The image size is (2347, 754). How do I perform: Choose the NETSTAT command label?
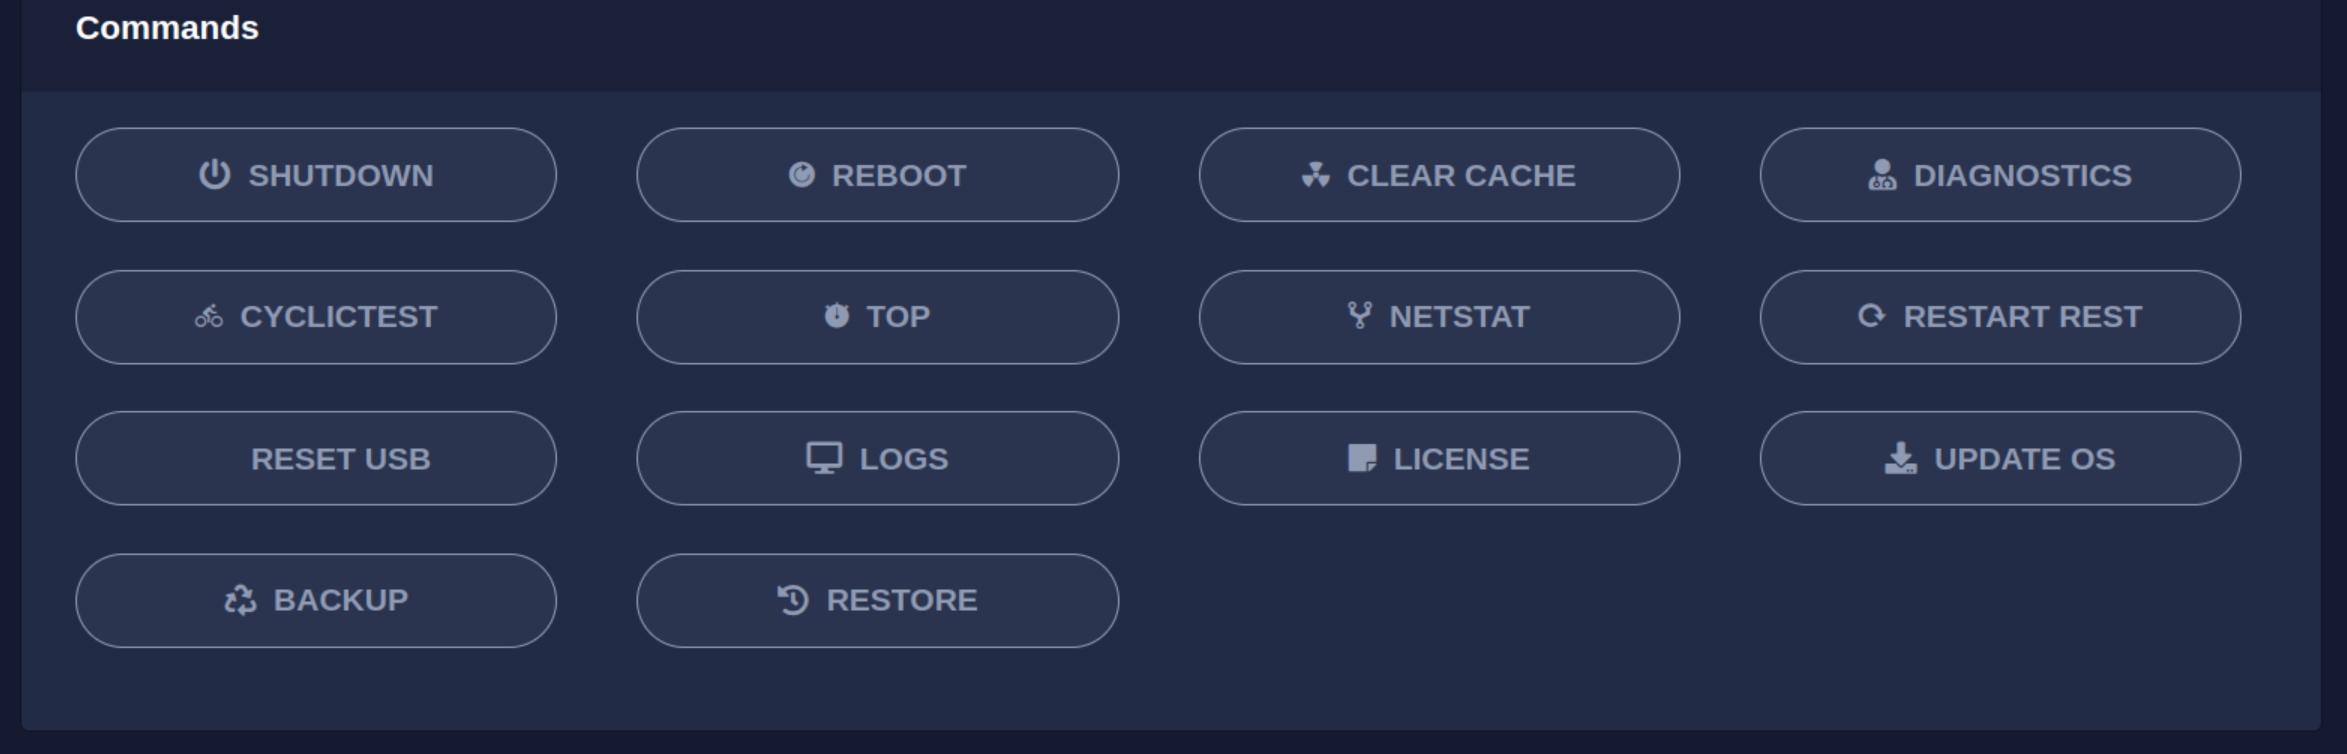click(x=1459, y=317)
